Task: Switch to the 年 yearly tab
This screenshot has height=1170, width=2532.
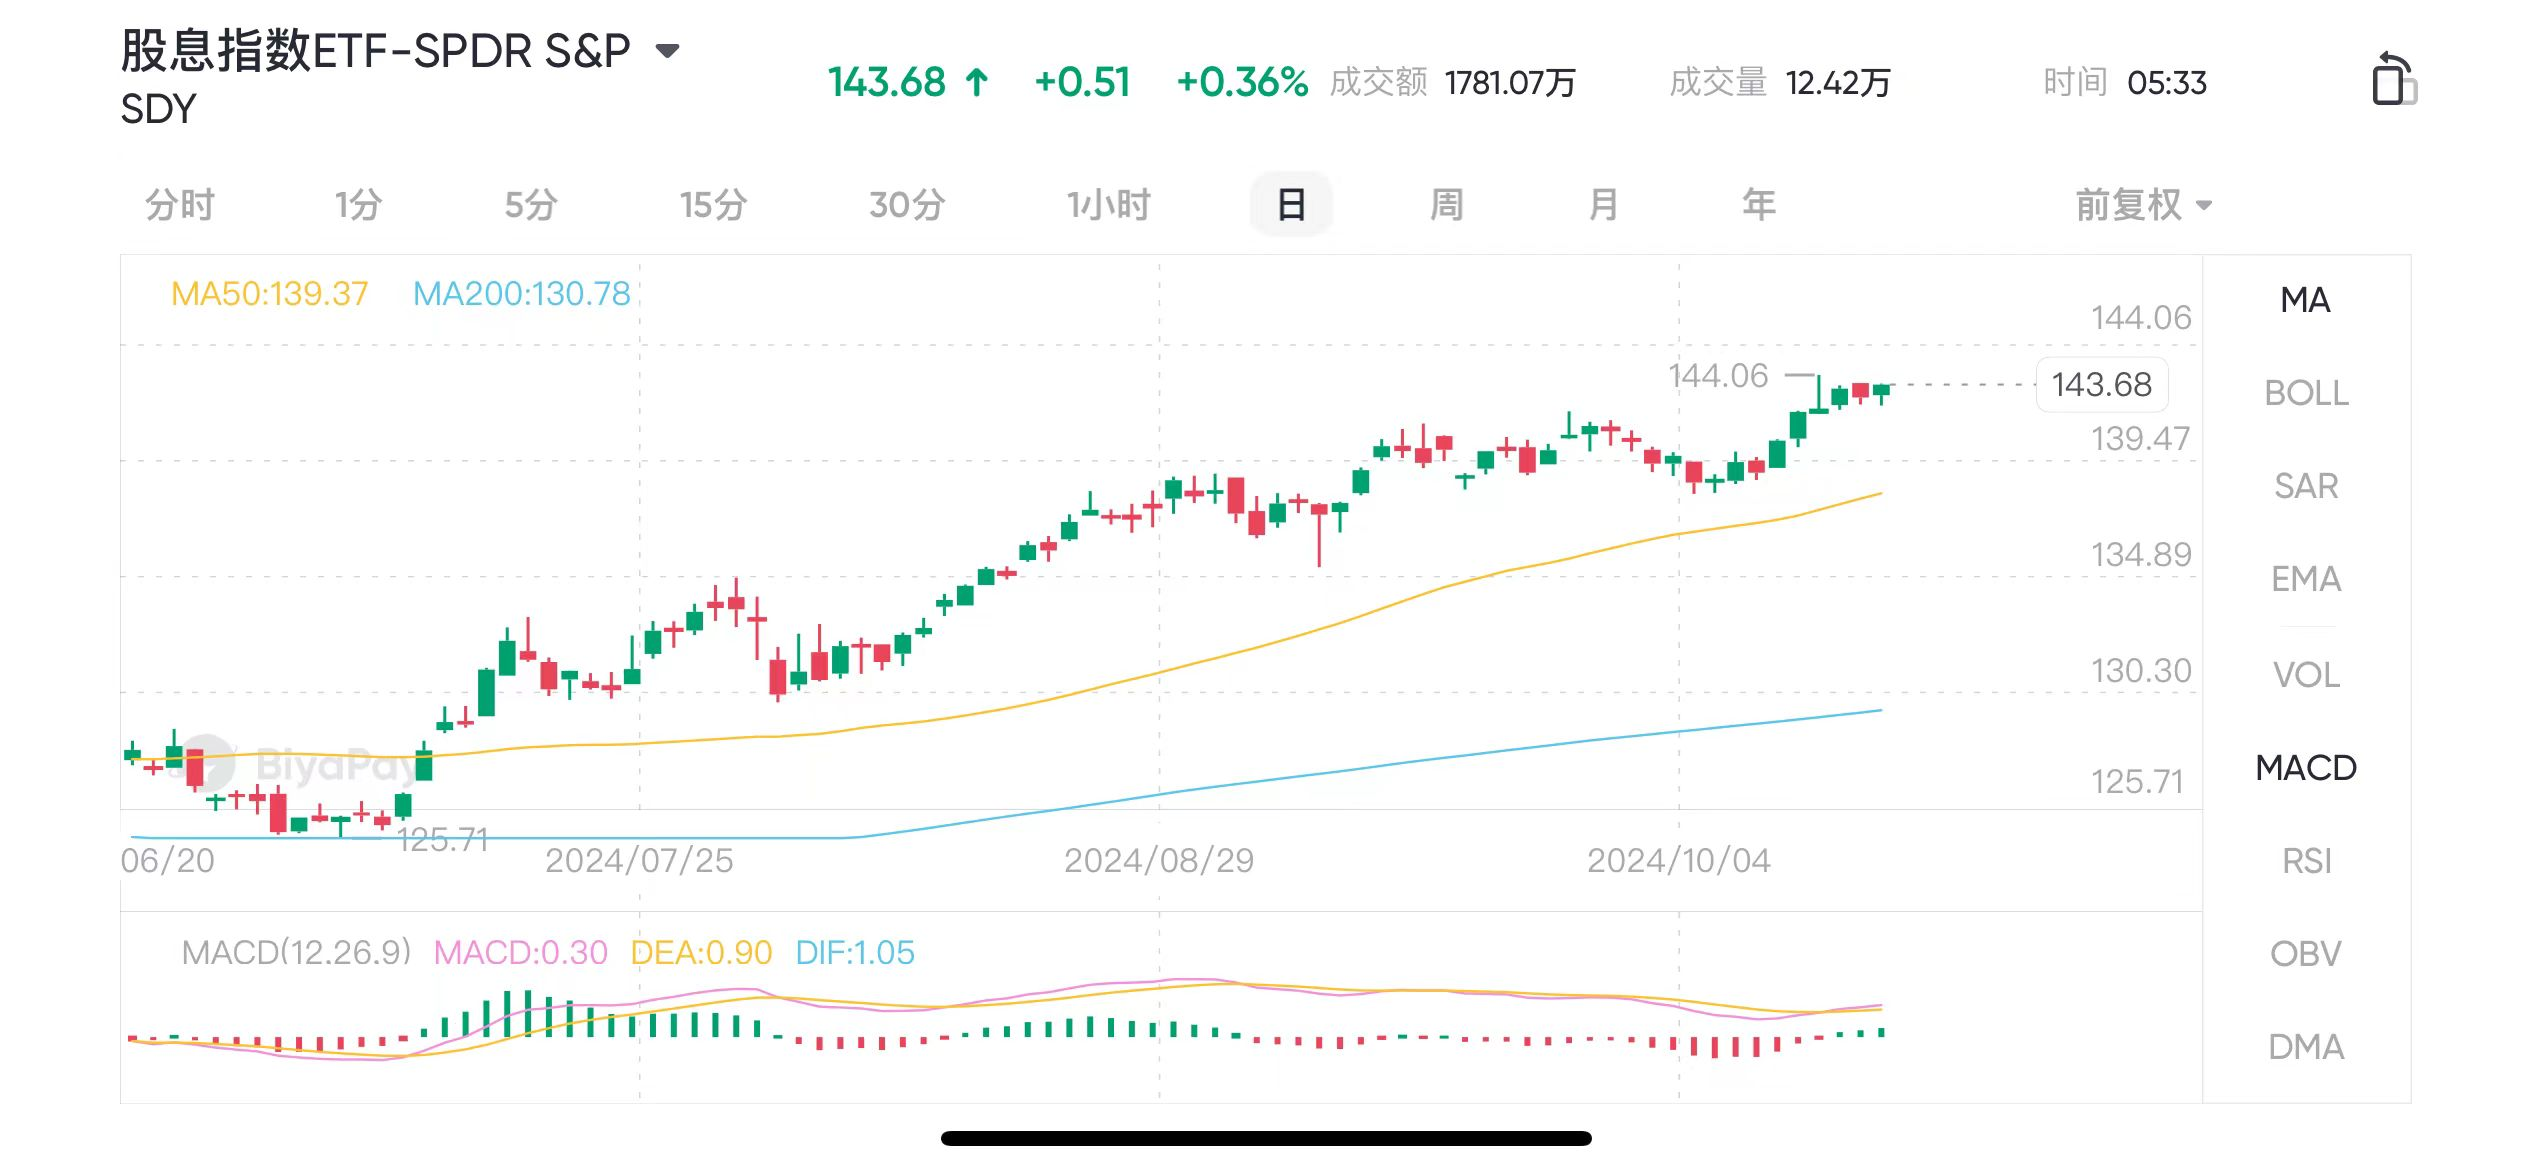Action: coord(1759,205)
